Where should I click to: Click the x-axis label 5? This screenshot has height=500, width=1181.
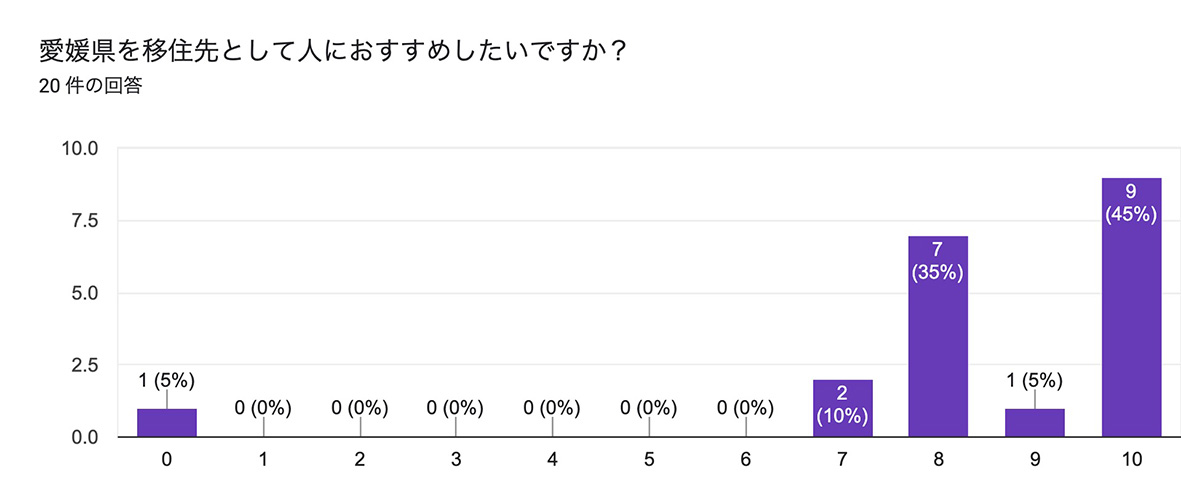649,459
